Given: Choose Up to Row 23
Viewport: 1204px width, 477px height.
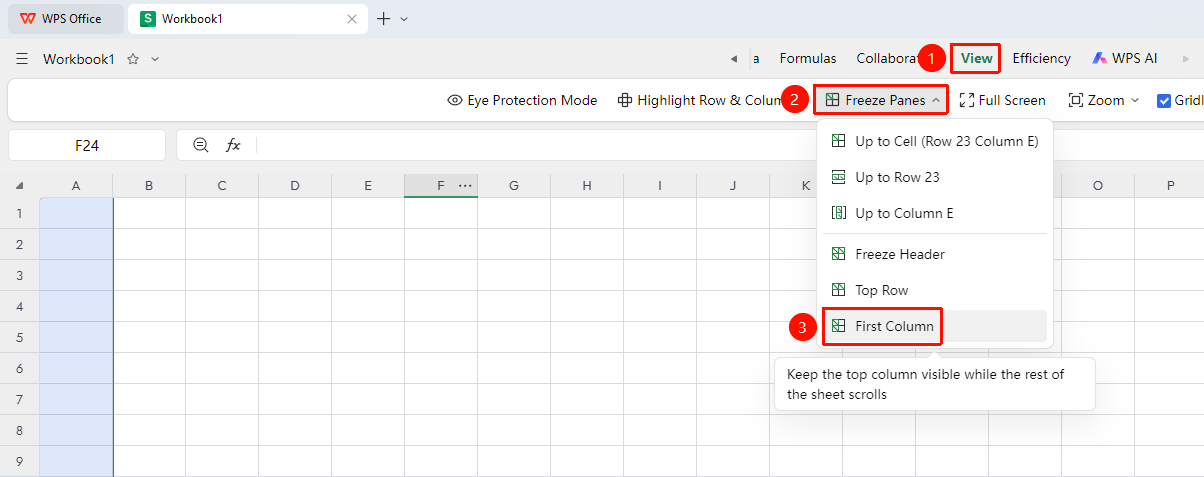Looking at the screenshot, I should (x=935, y=177).
